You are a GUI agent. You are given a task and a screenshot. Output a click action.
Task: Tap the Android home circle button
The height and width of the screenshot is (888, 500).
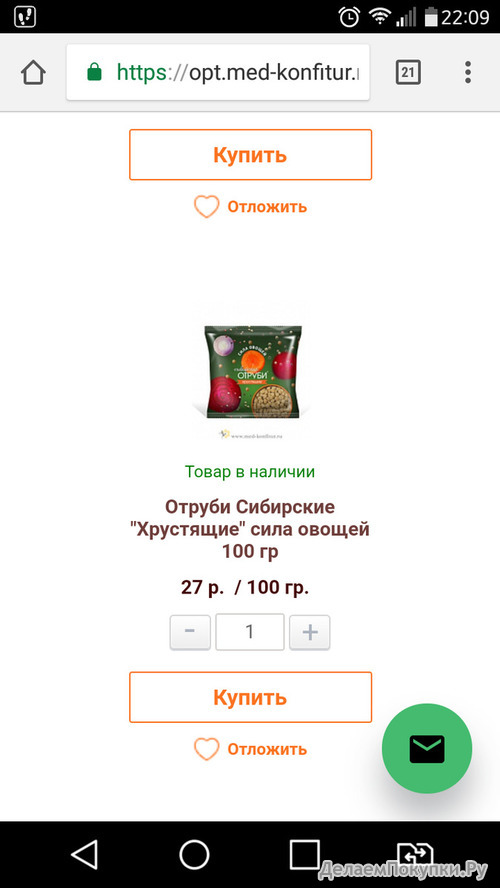pos(194,854)
